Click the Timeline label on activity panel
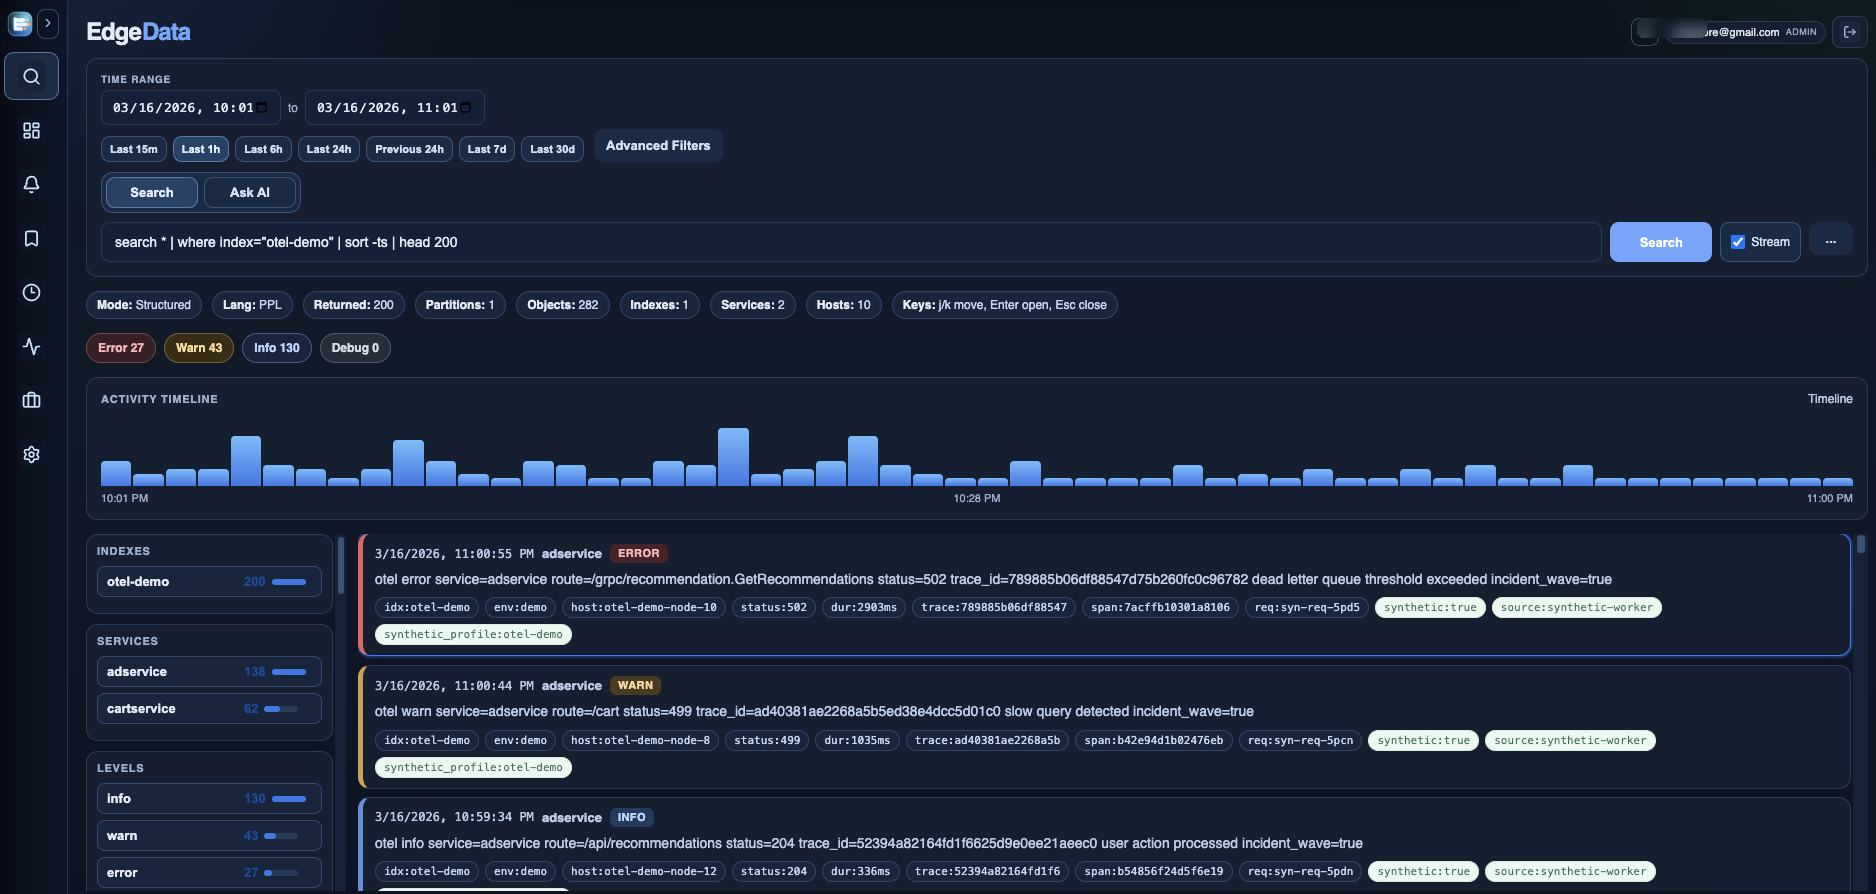The width and height of the screenshot is (1876, 894). tap(1830, 399)
